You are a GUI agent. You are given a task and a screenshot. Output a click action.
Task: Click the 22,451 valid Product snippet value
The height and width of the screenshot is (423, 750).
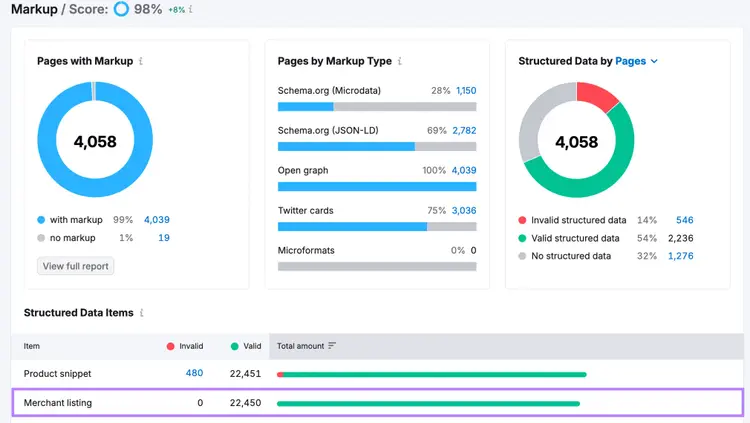click(x=245, y=374)
